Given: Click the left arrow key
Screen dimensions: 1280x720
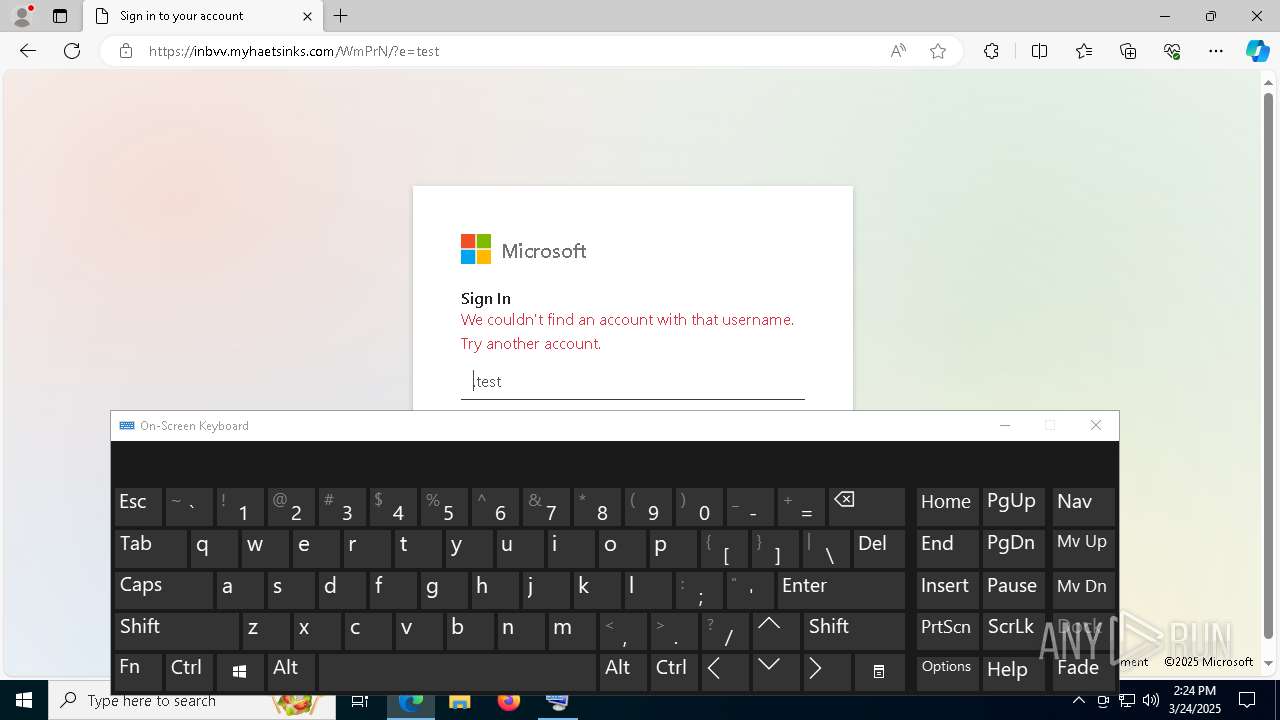Looking at the screenshot, I should [x=723, y=672].
